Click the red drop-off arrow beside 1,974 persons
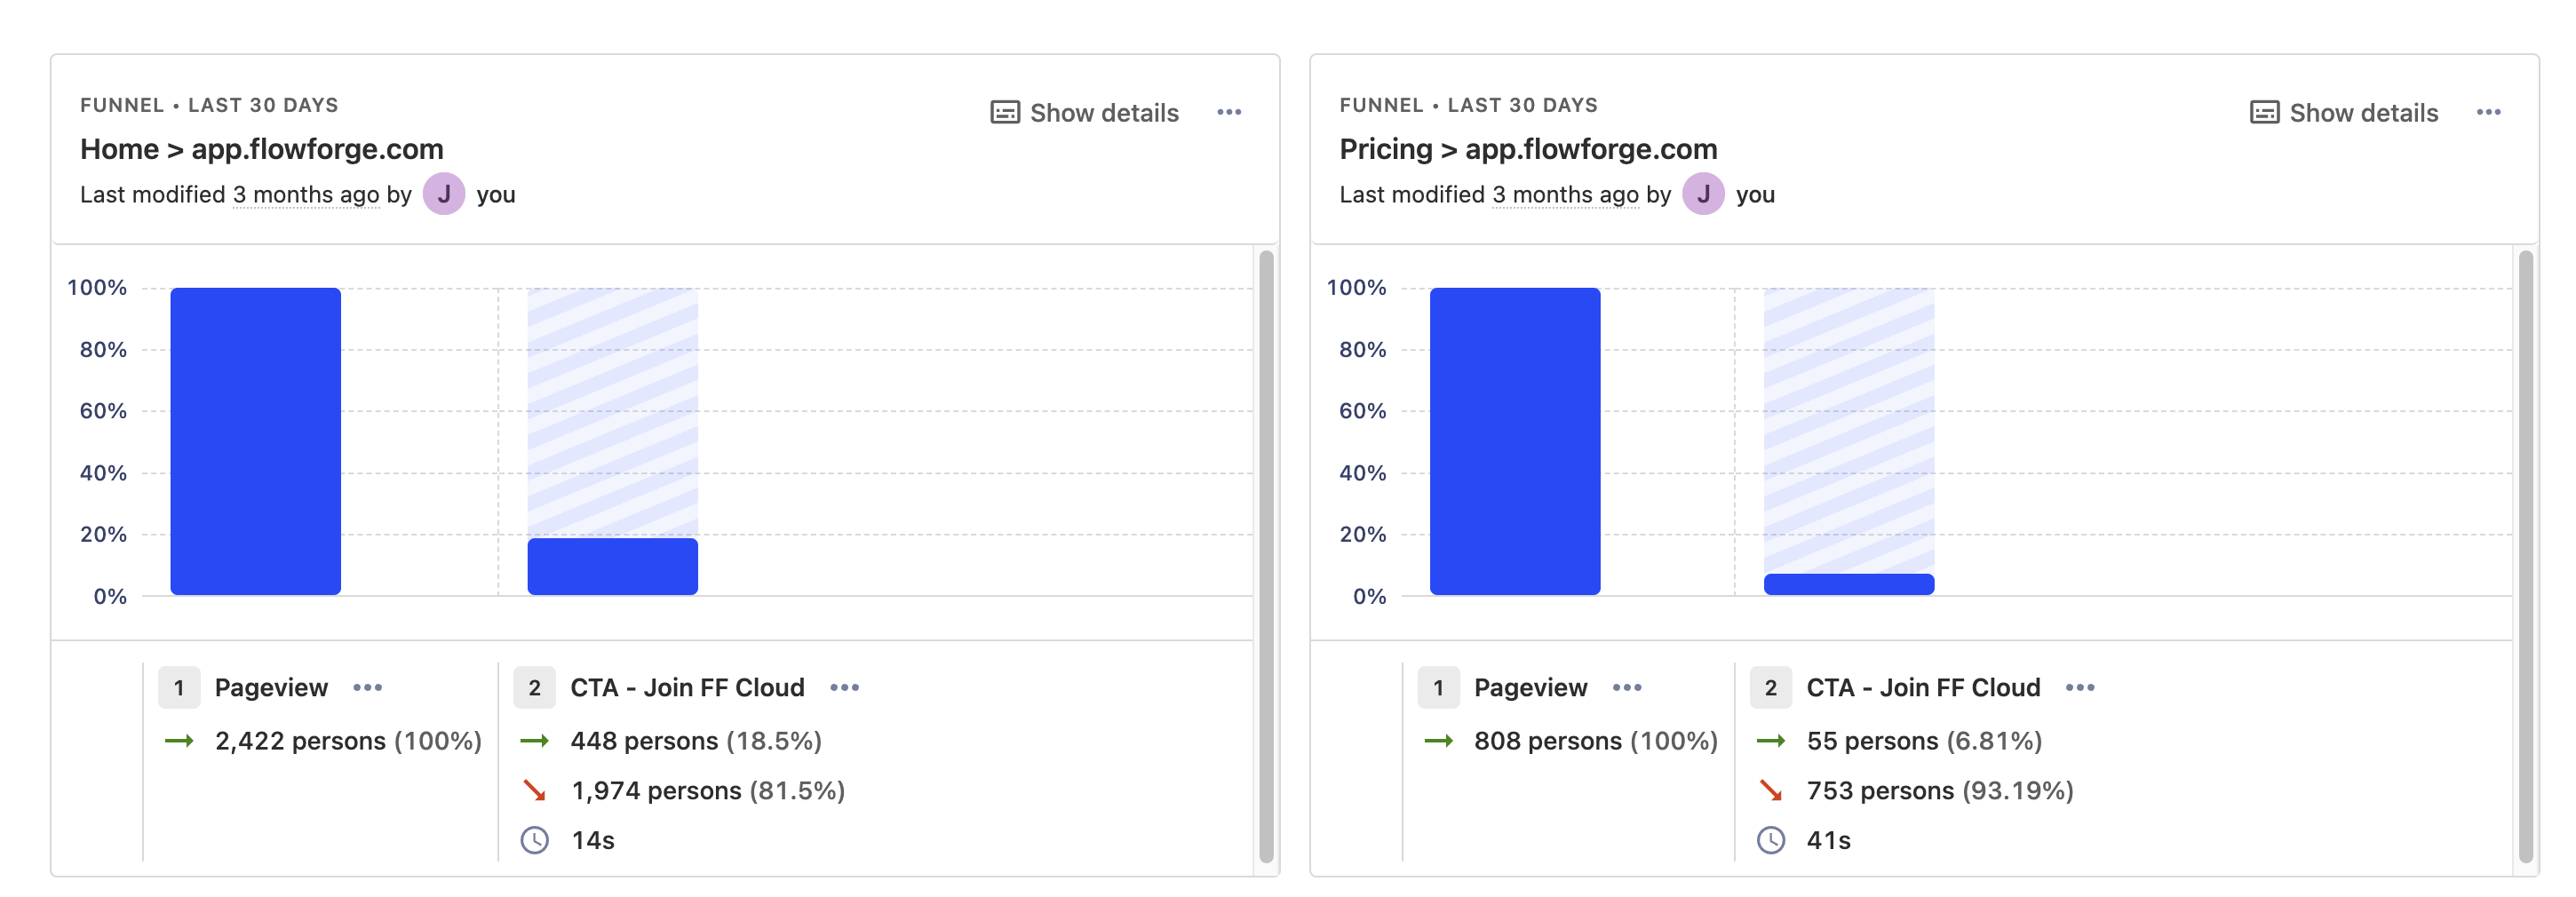This screenshot has height=897, width=2576. (534, 790)
